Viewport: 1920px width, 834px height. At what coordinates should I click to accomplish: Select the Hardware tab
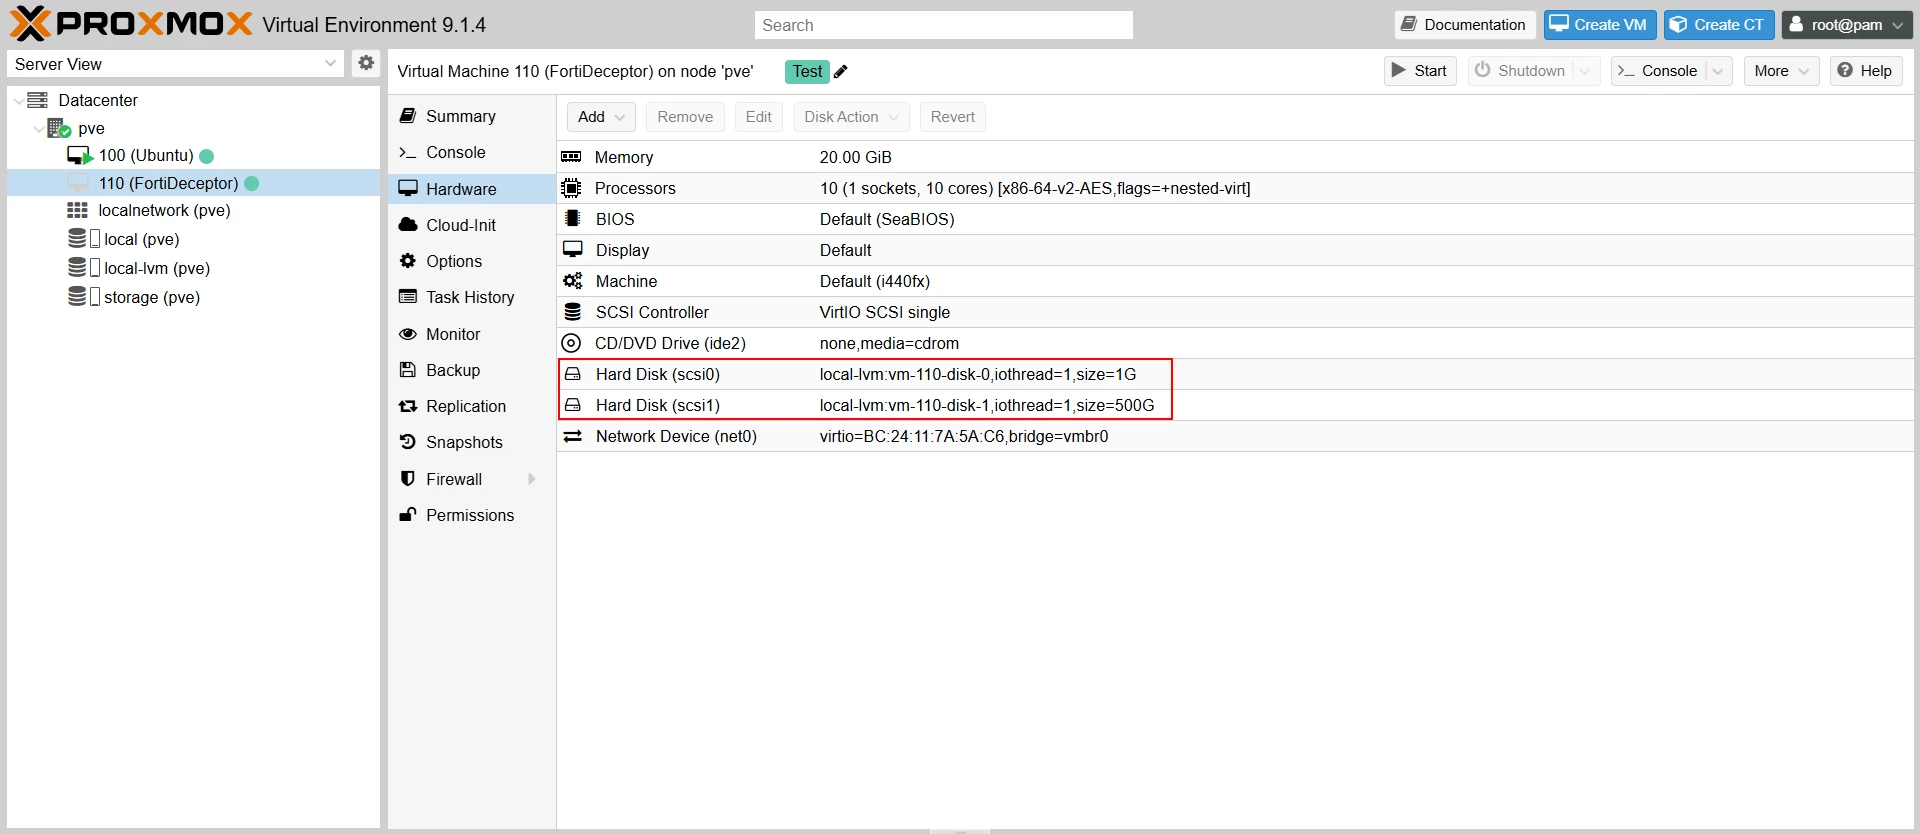tap(472, 189)
